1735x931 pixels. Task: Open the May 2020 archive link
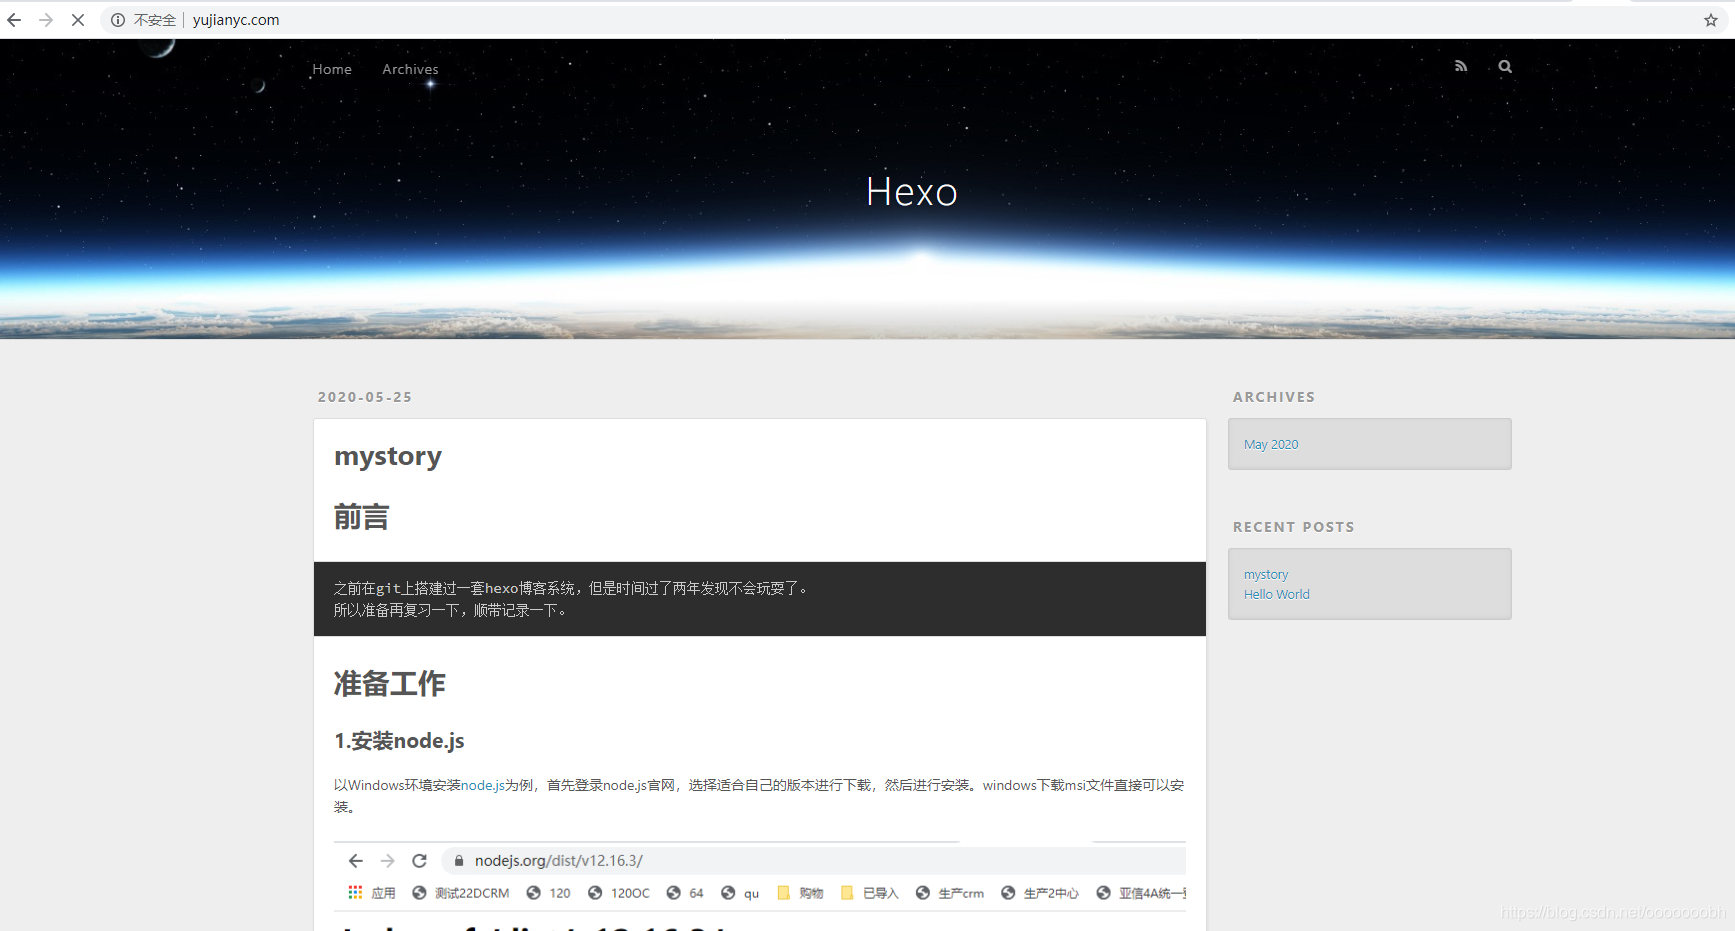pyautogui.click(x=1271, y=444)
